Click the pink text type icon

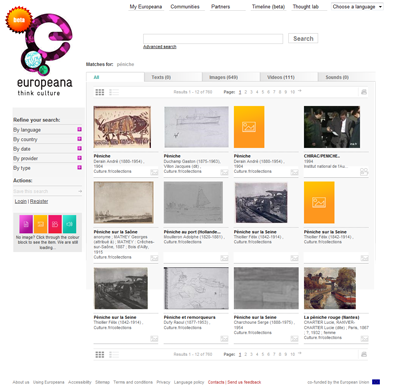point(26,224)
